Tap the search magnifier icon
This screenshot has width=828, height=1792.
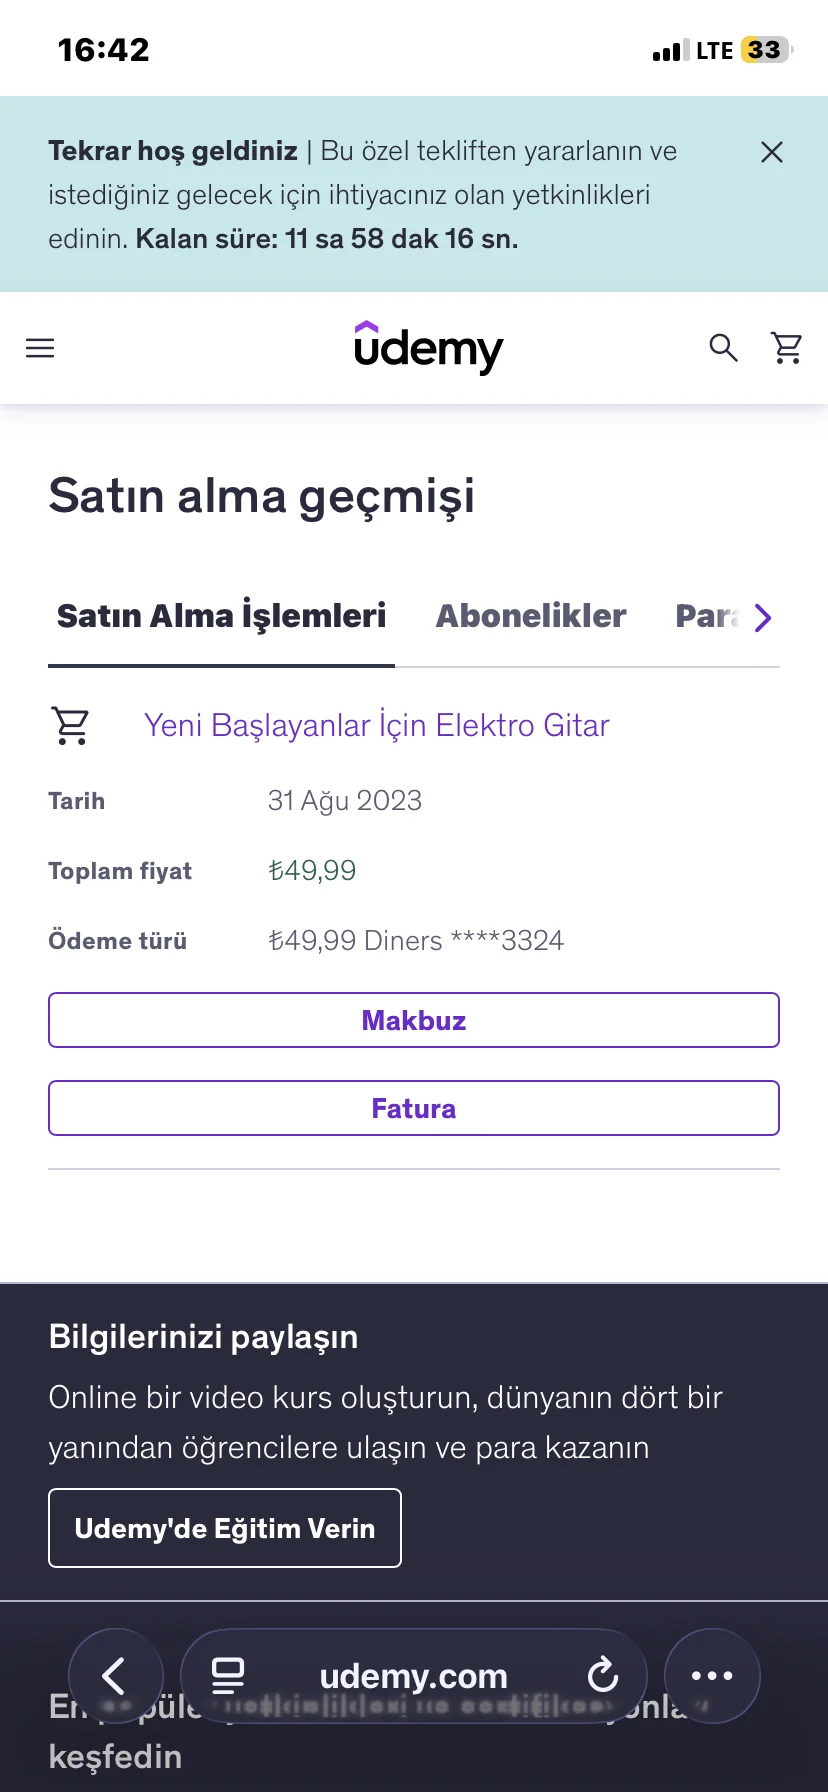pyautogui.click(x=723, y=348)
